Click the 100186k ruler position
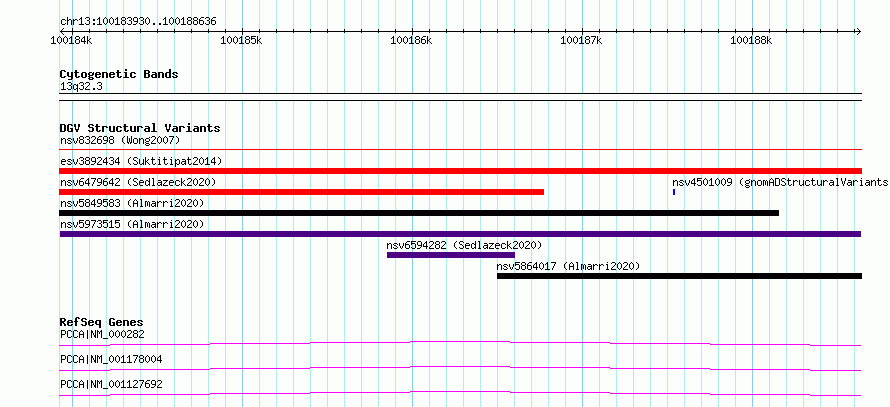Viewport: 890px width, 407px height. (x=412, y=40)
